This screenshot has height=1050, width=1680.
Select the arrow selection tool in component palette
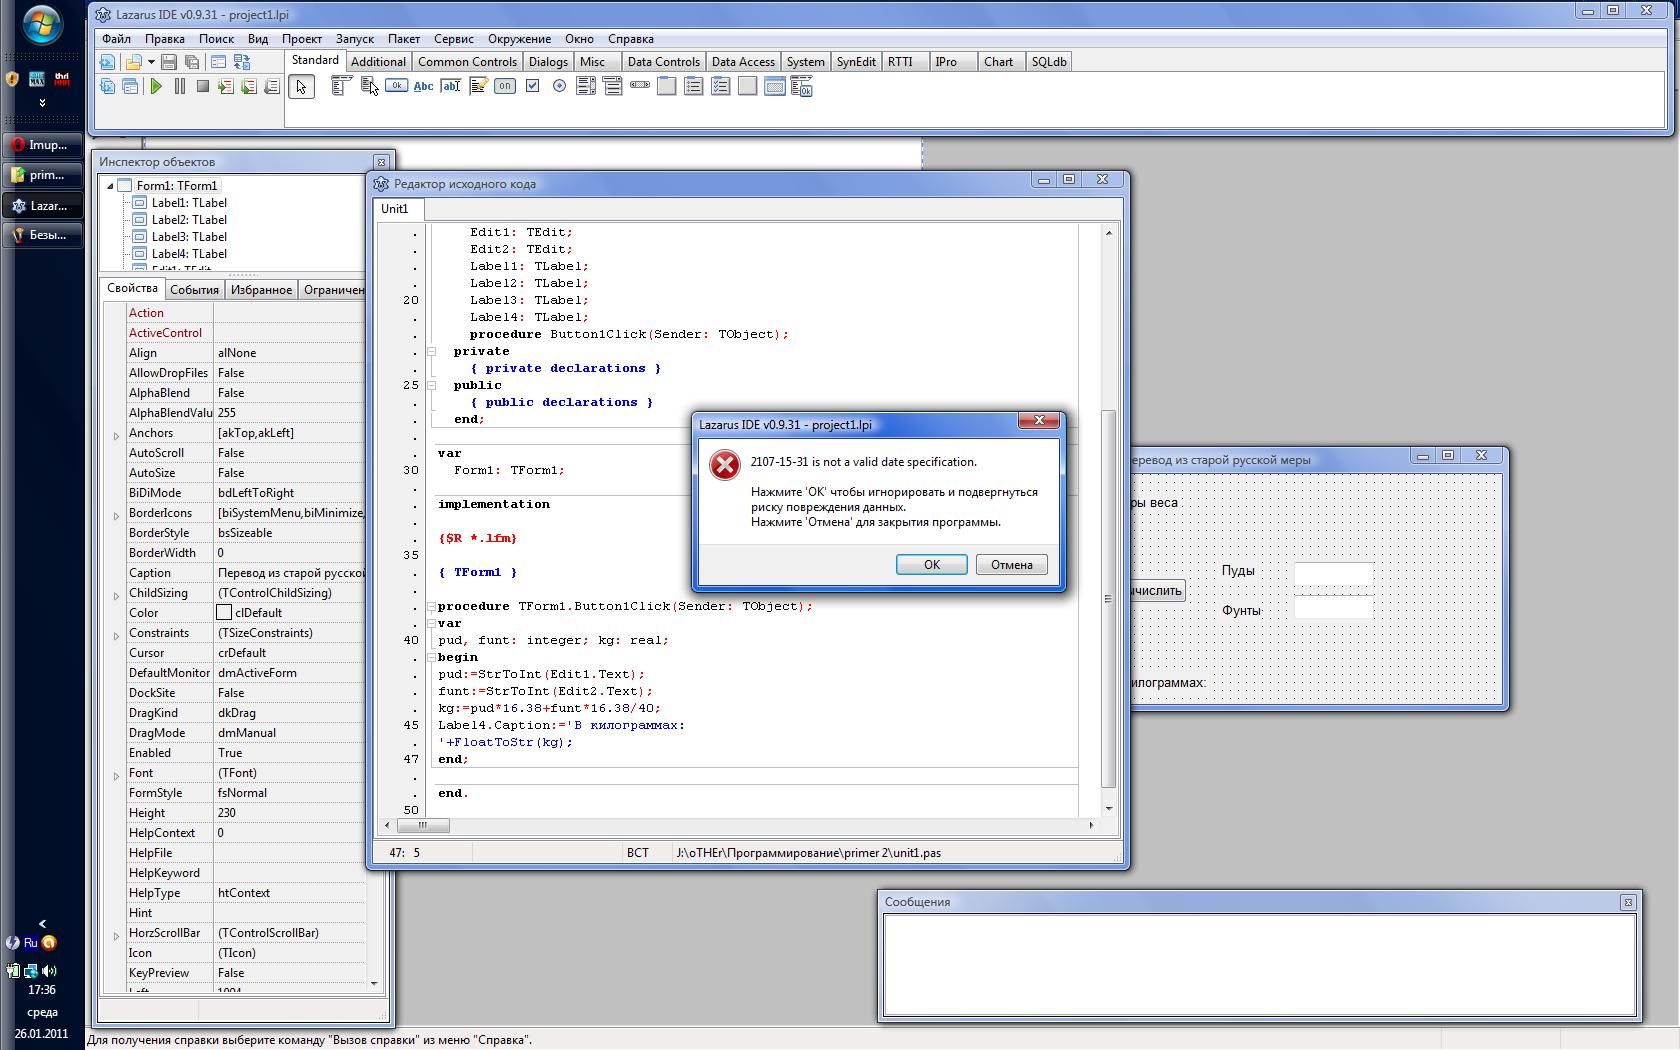point(301,87)
